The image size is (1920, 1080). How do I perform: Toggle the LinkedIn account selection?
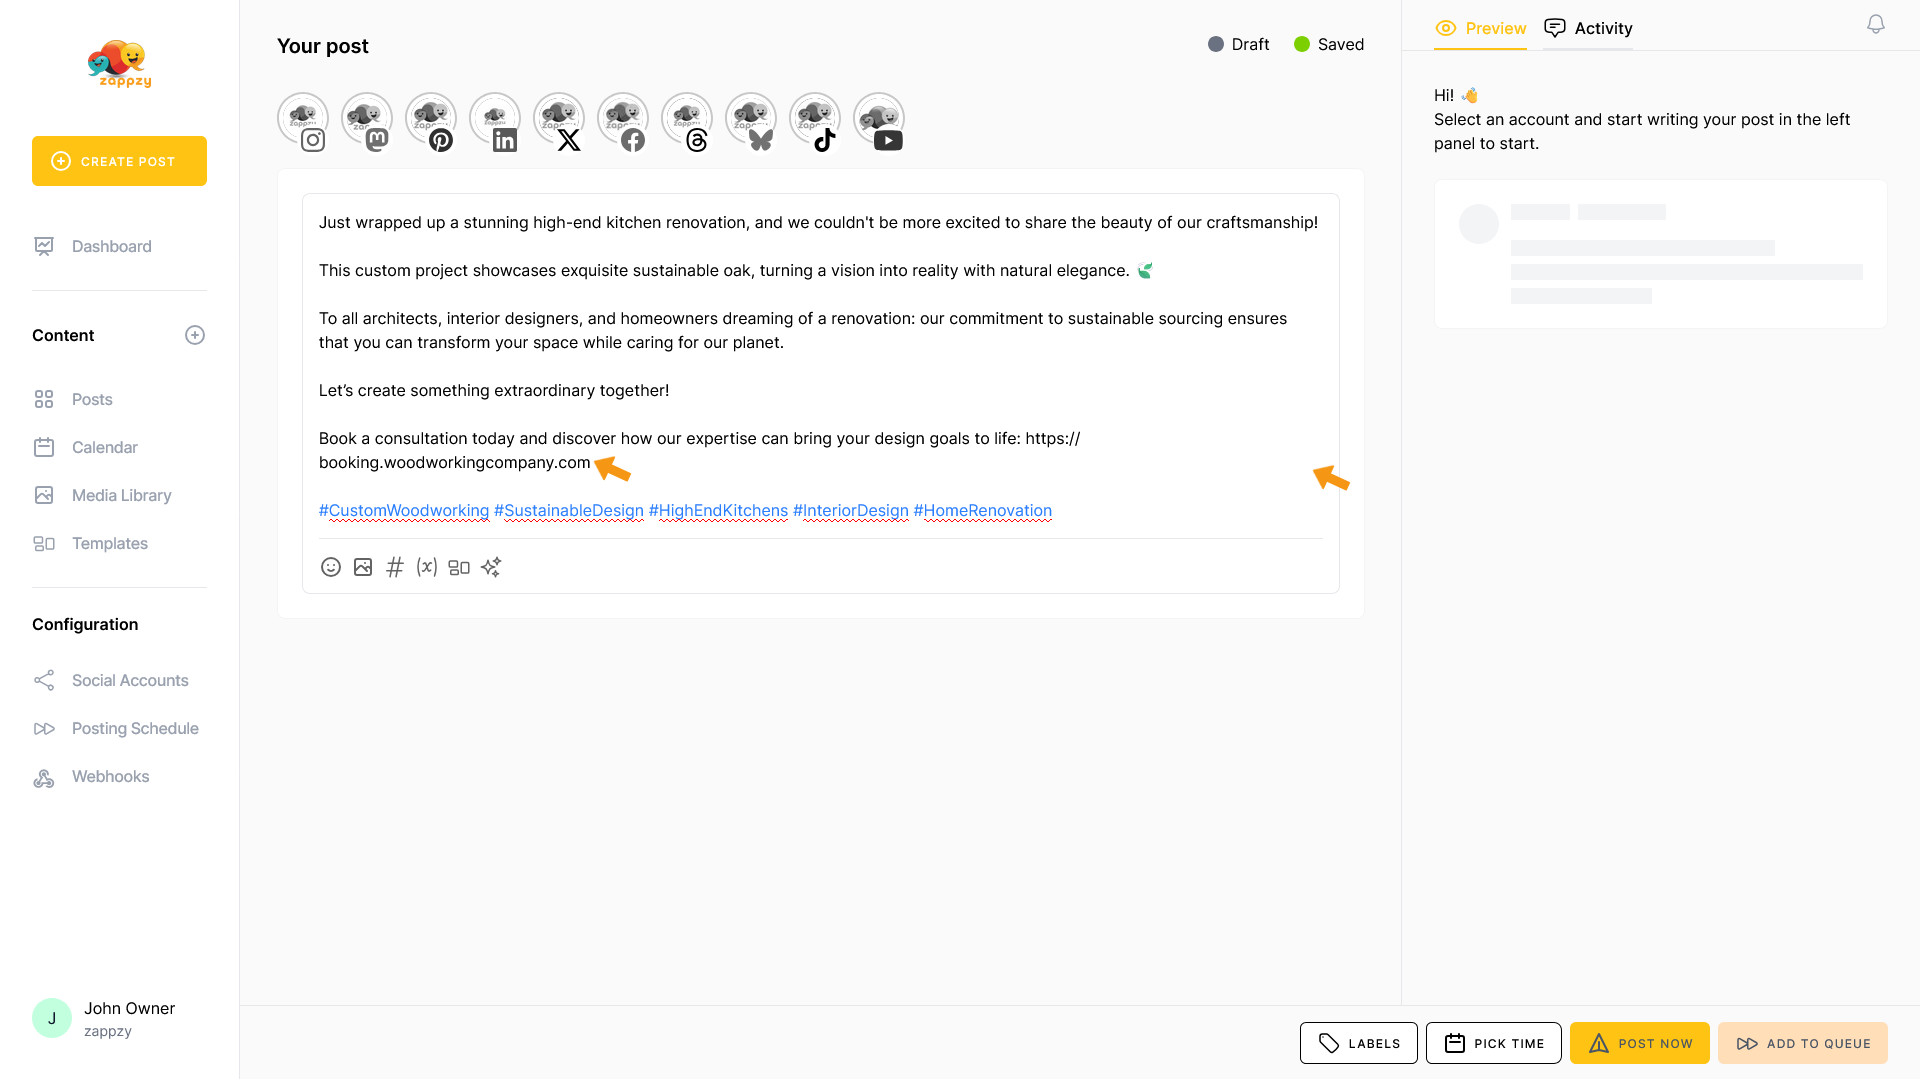coord(495,121)
